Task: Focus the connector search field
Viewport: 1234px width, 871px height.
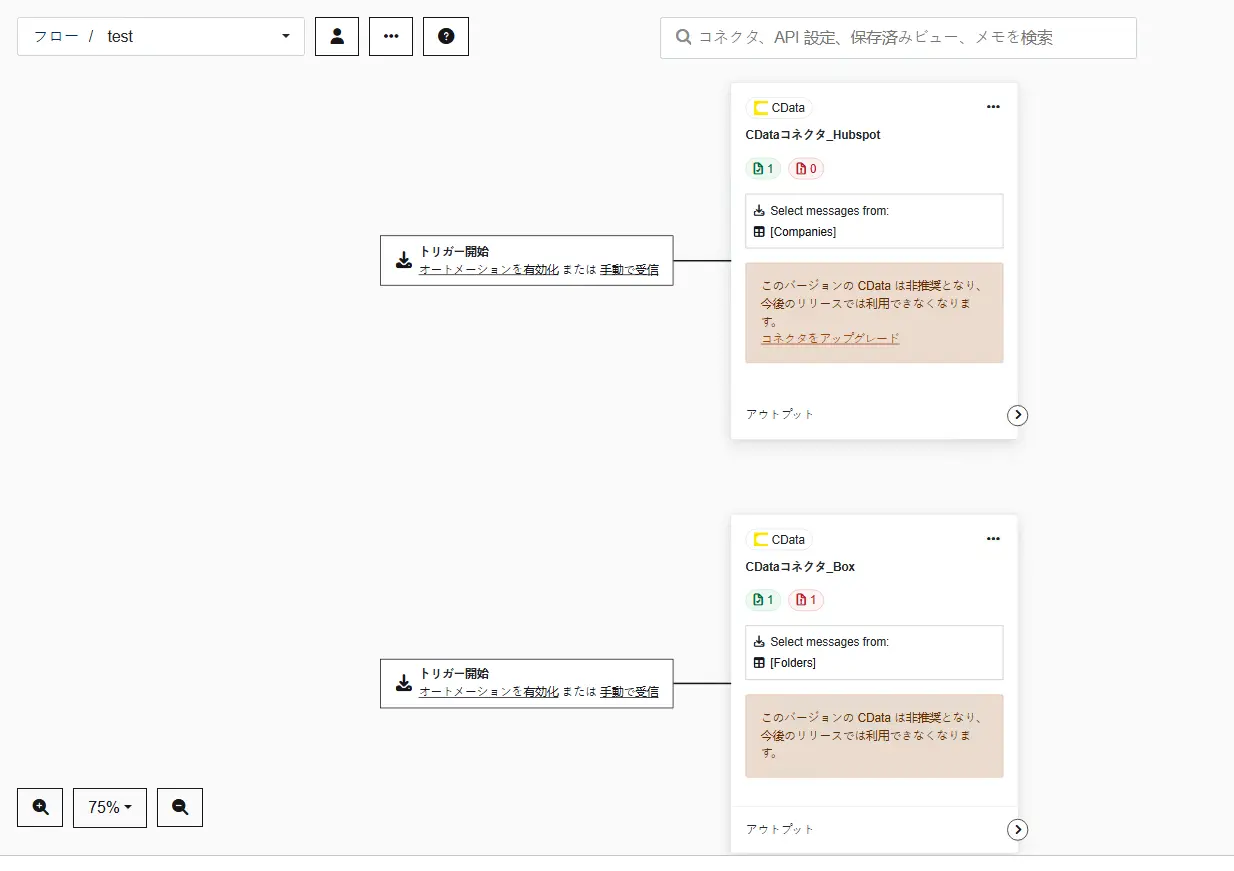Action: (x=898, y=38)
